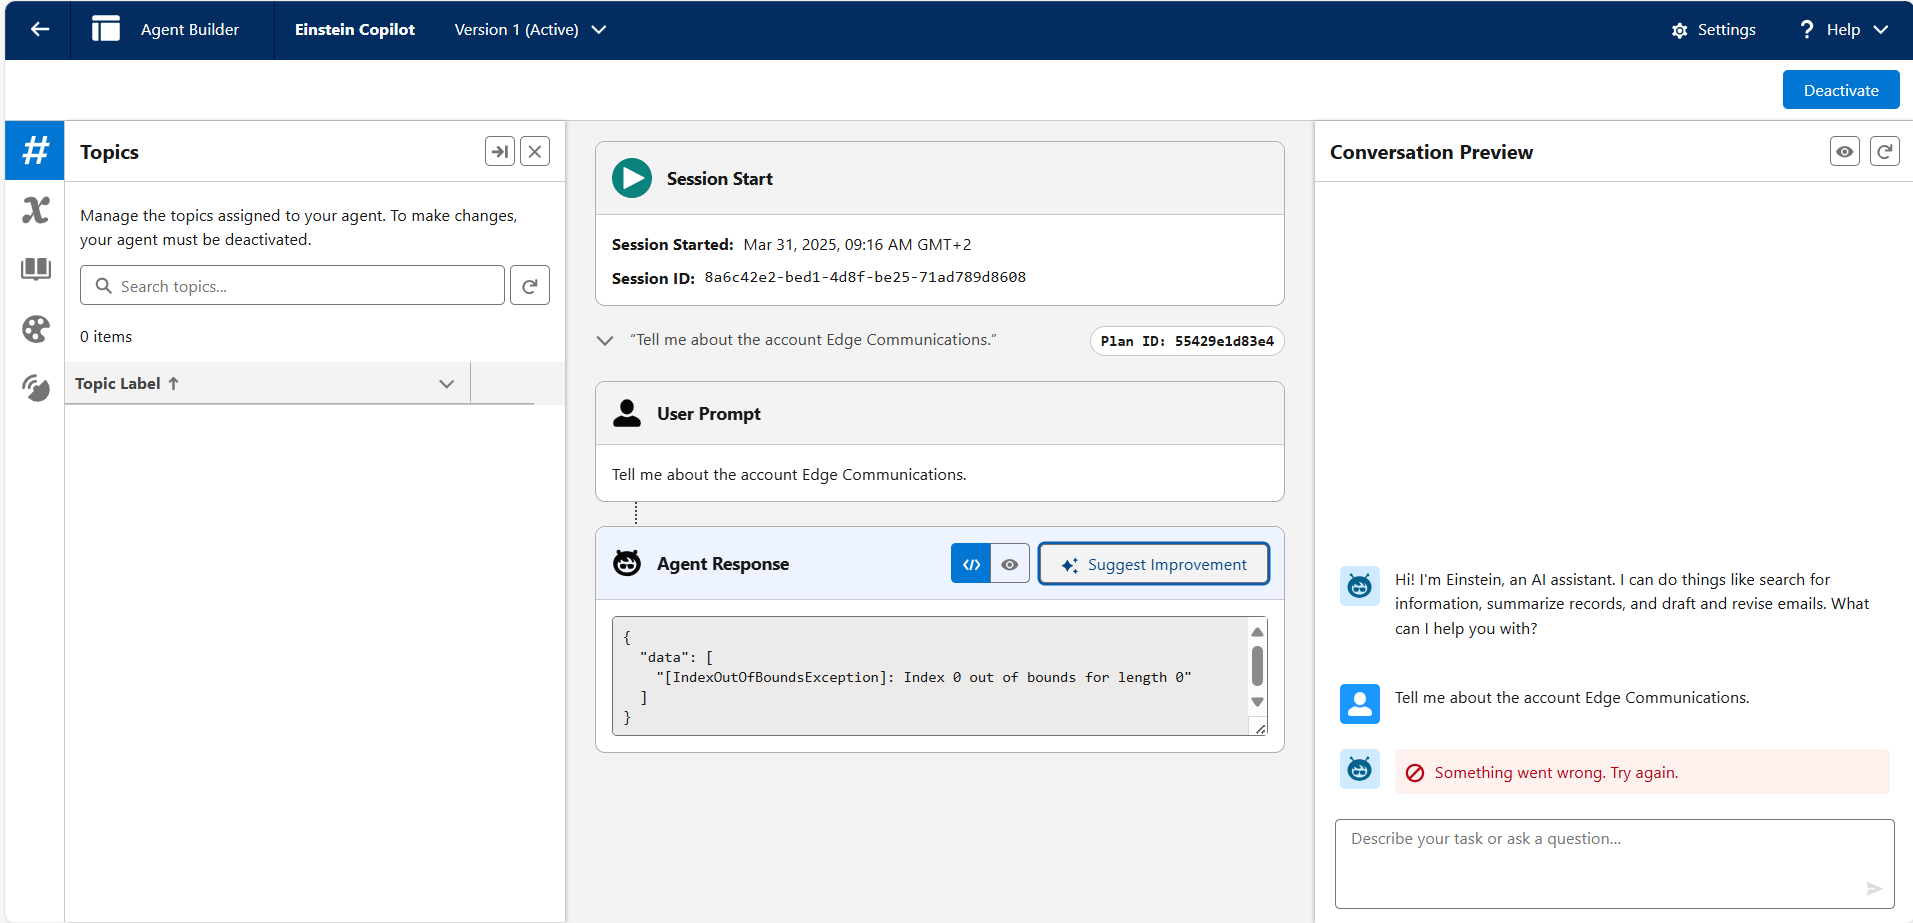The width and height of the screenshot is (1913, 923).
Task: Close the Topics panel
Action: point(535,151)
